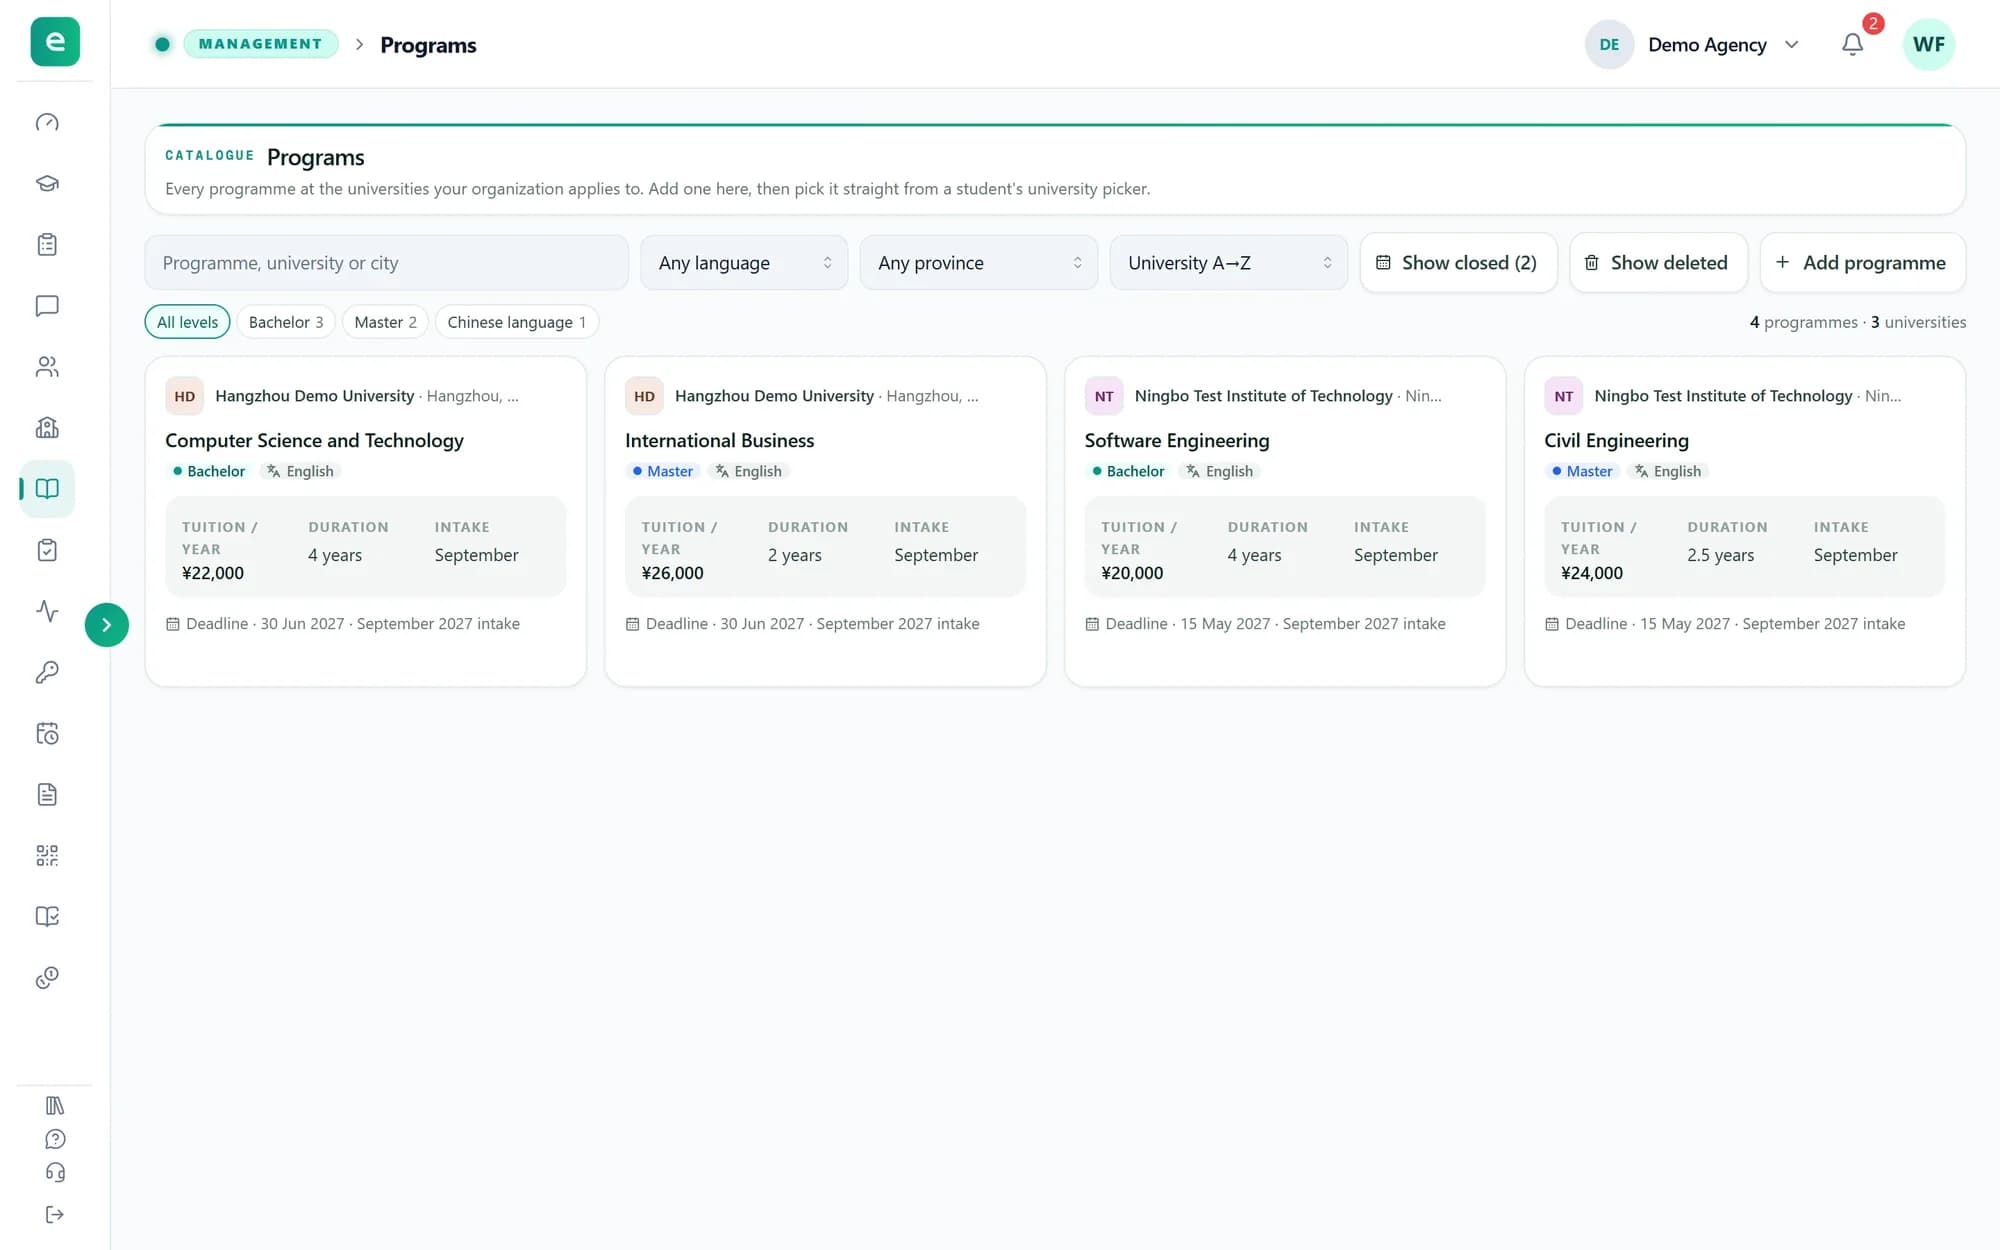Viewport: 2000px width, 1250px height.
Task: Open the users people sidebar icon
Action: pyautogui.click(x=47, y=366)
